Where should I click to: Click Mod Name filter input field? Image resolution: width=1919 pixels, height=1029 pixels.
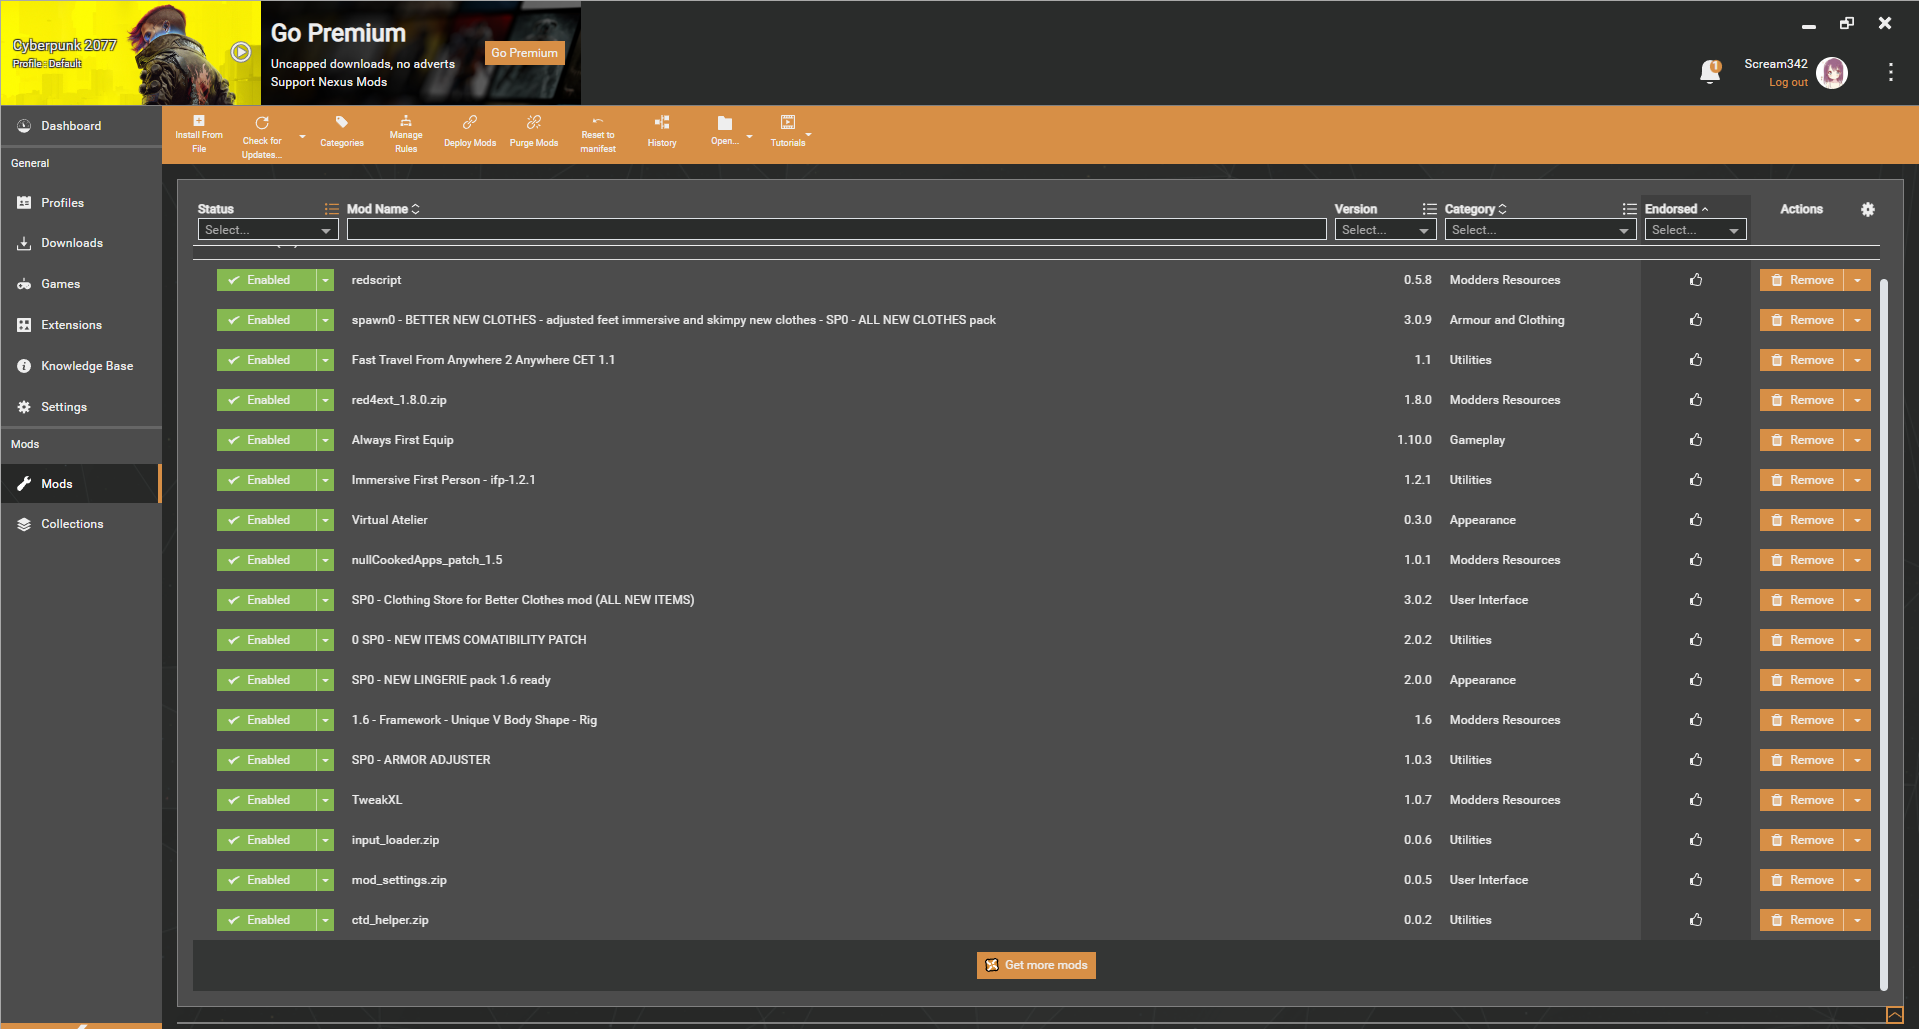point(836,230)
